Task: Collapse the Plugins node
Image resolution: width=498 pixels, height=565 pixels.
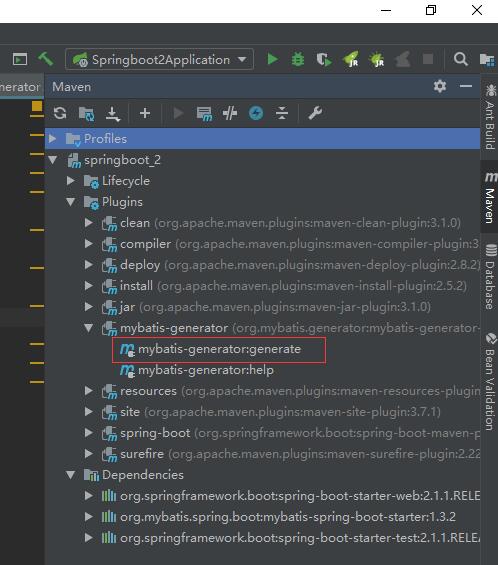Action: point(71,202)
